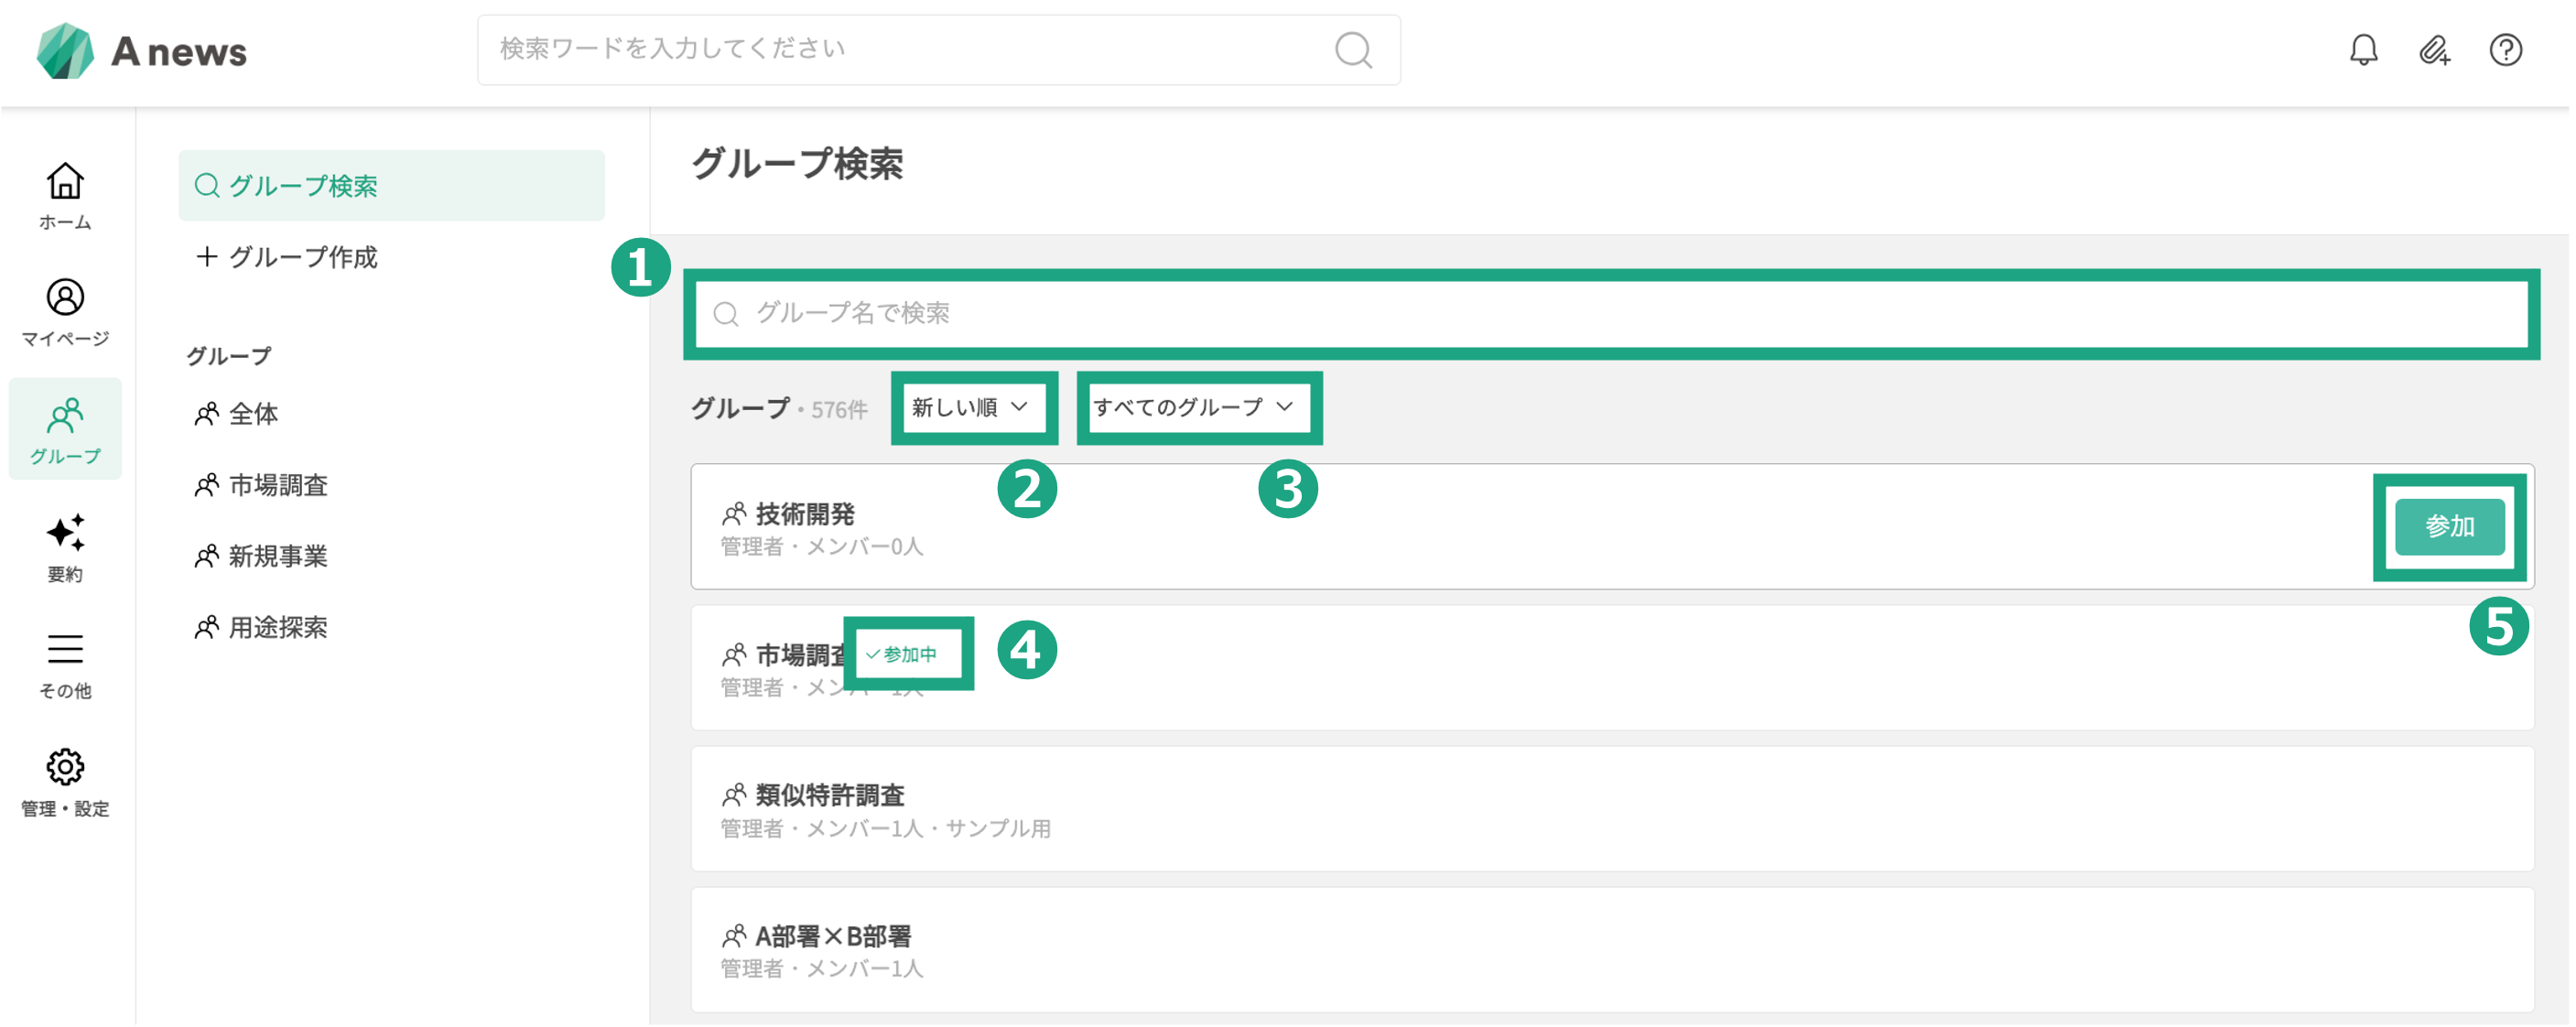Click the paperclip add icon
Image resolution: width=2576 pixels, height=1027 pixels.
2434,49
